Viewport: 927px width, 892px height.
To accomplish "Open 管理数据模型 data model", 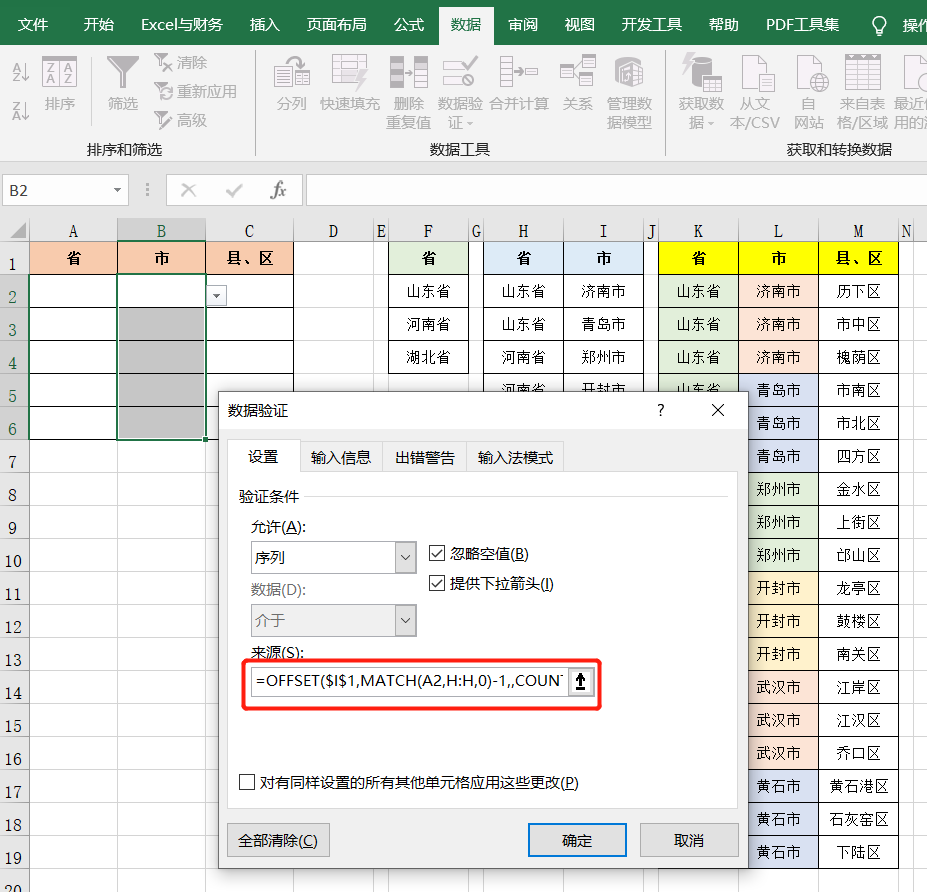I will tap(629, 93).
